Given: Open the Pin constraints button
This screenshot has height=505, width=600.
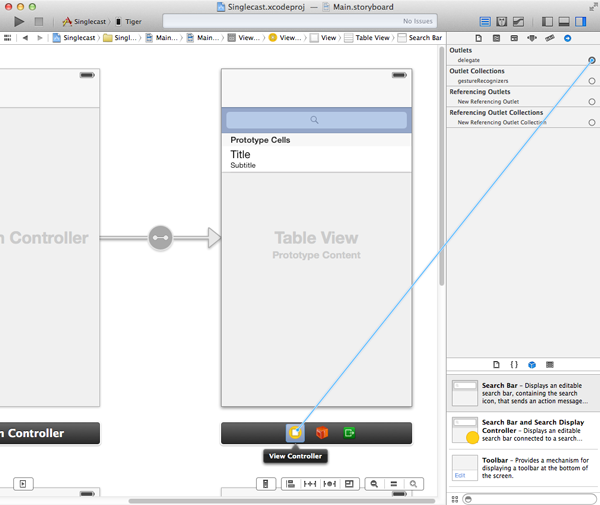Looking at the screenshot, I should [310, 484].
